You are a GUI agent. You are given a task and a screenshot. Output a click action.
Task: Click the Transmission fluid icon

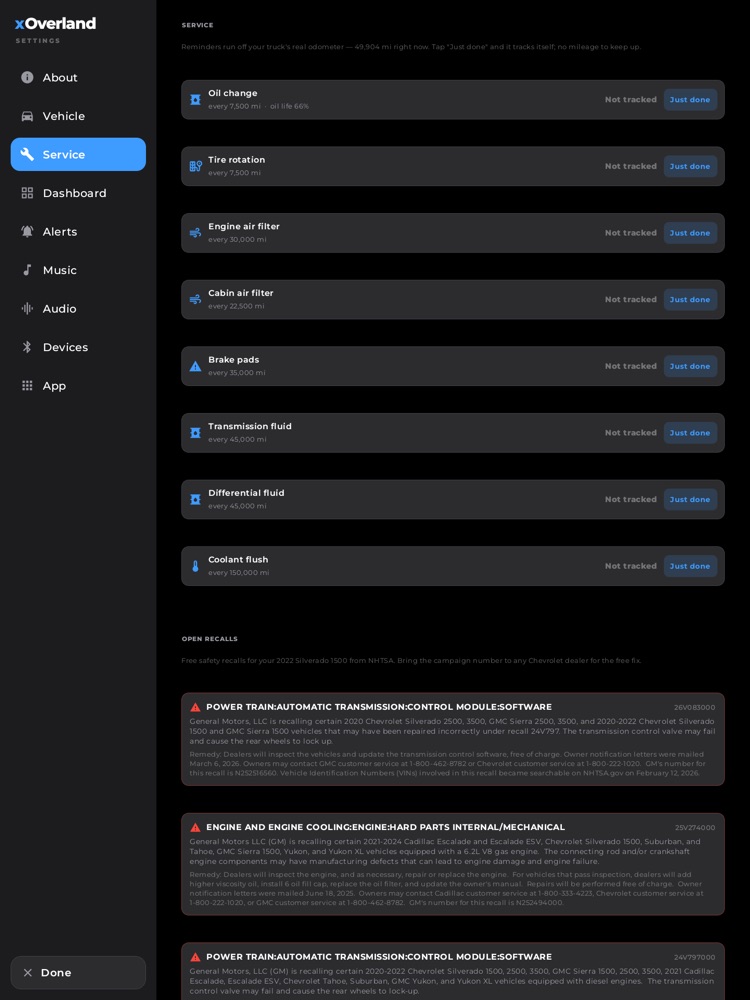click(195, 433)
